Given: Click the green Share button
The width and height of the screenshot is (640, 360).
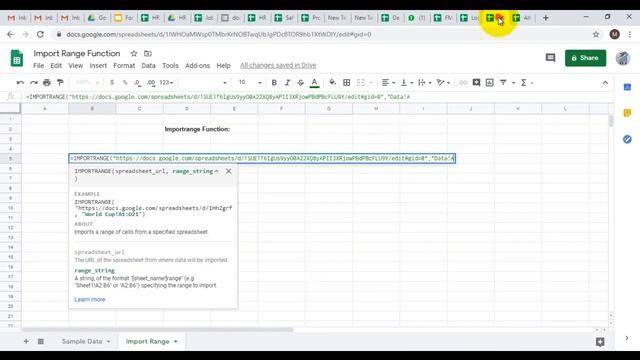Looking at the screenshot, I should pyautogui.click(x=585, y=58).
